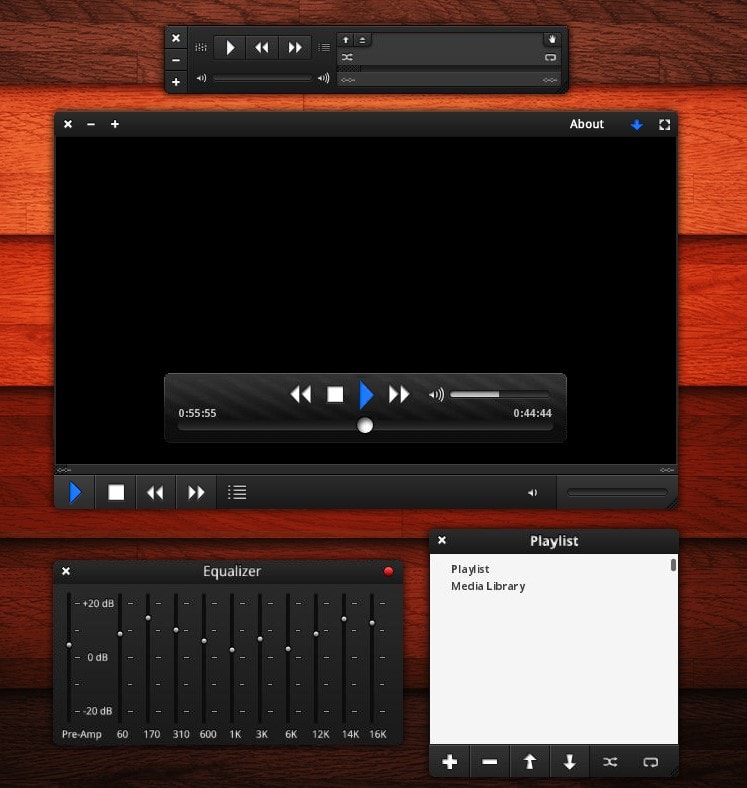Adjust the 60 Hz equalizer band

[120, 635]
